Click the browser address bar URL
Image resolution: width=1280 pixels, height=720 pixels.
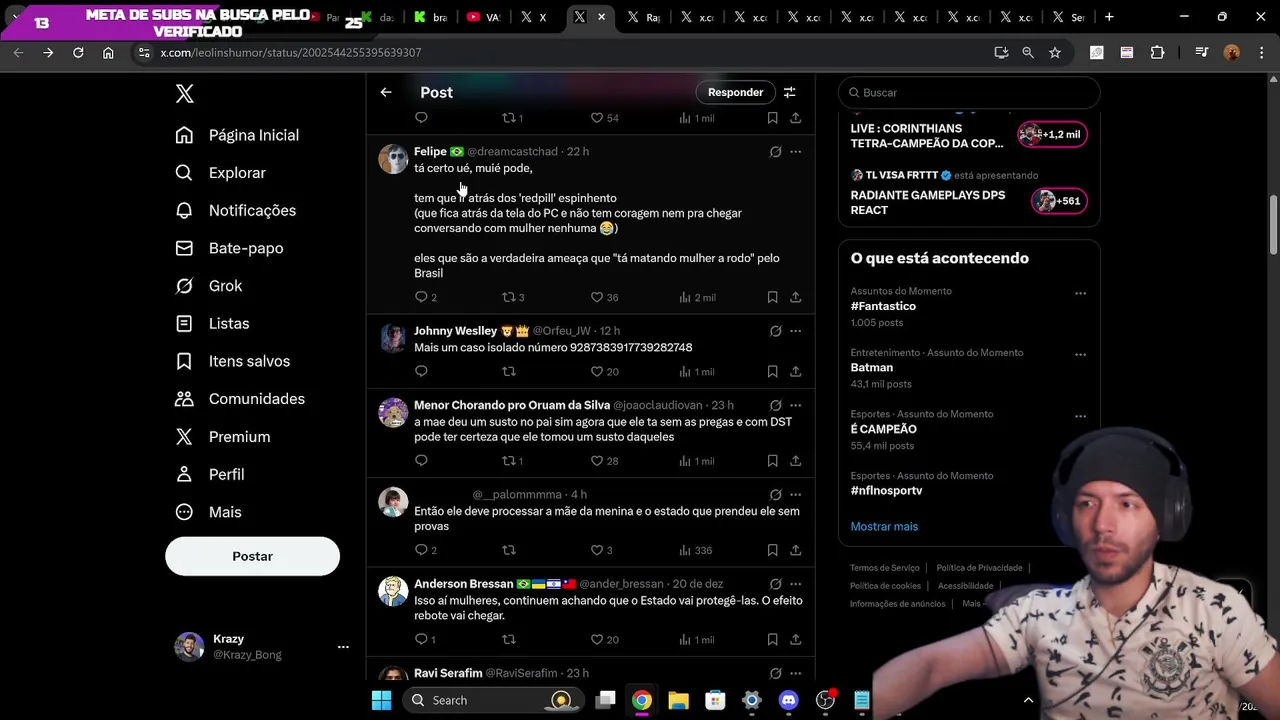290,52
